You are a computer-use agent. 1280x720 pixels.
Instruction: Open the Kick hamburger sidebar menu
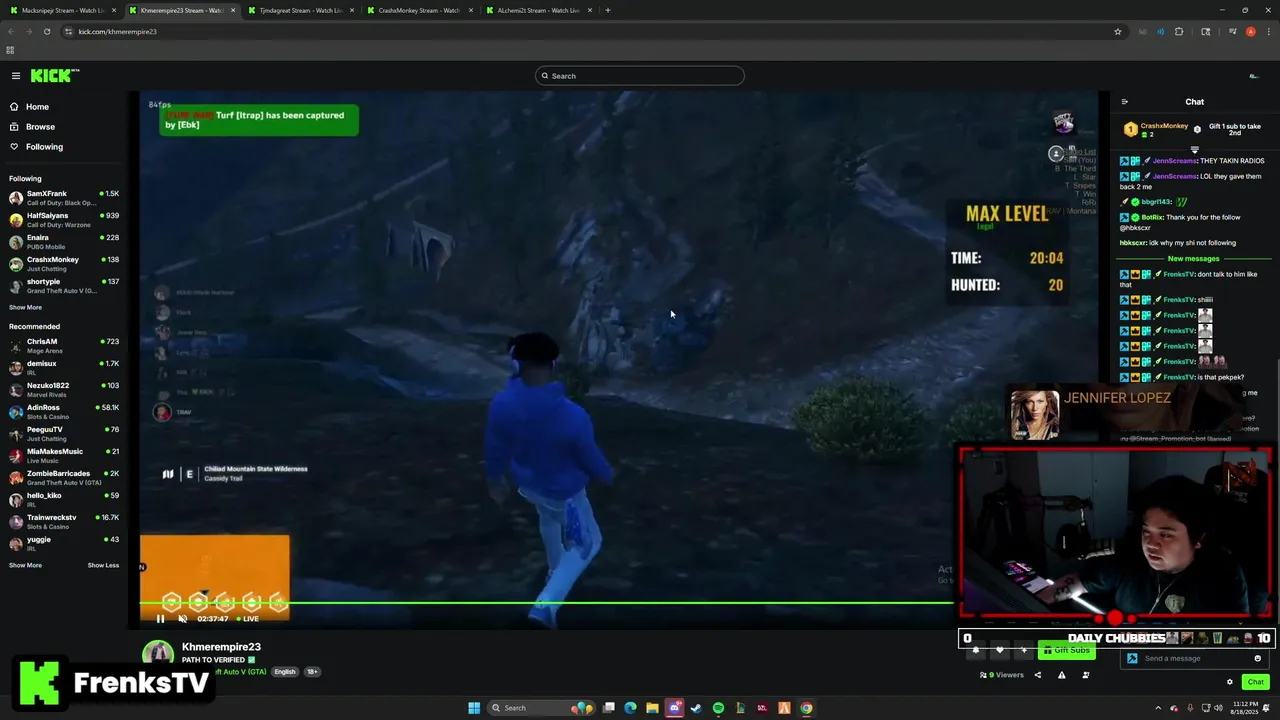[x=16, y=76]
